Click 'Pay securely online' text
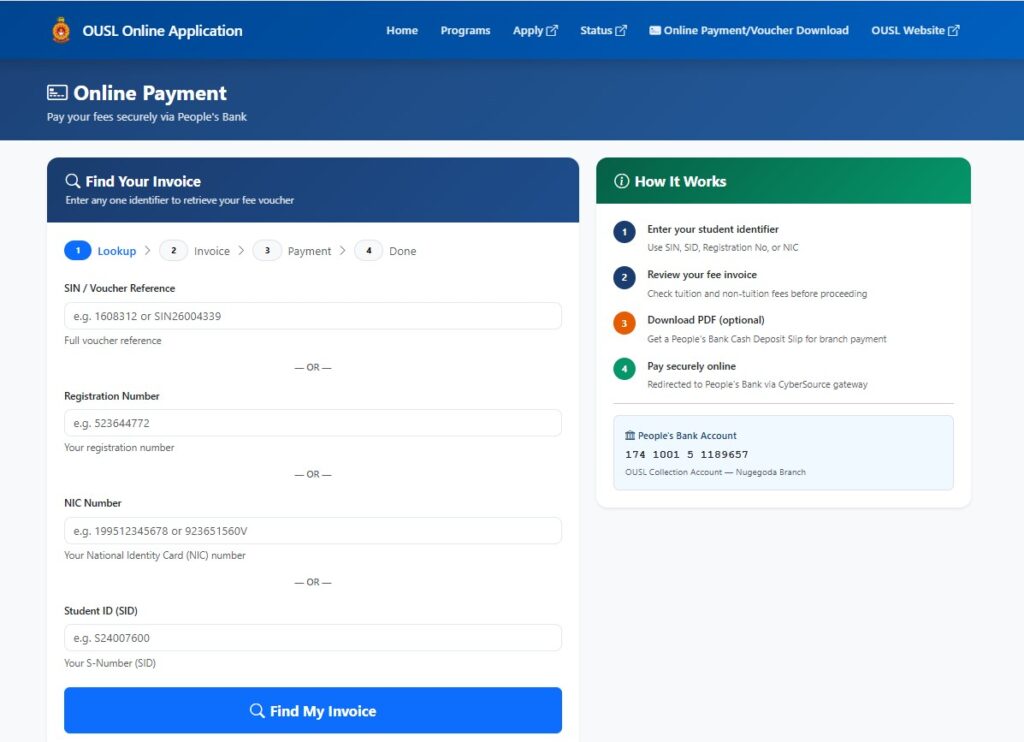The image size is (1024, 742). click(692, 366)
